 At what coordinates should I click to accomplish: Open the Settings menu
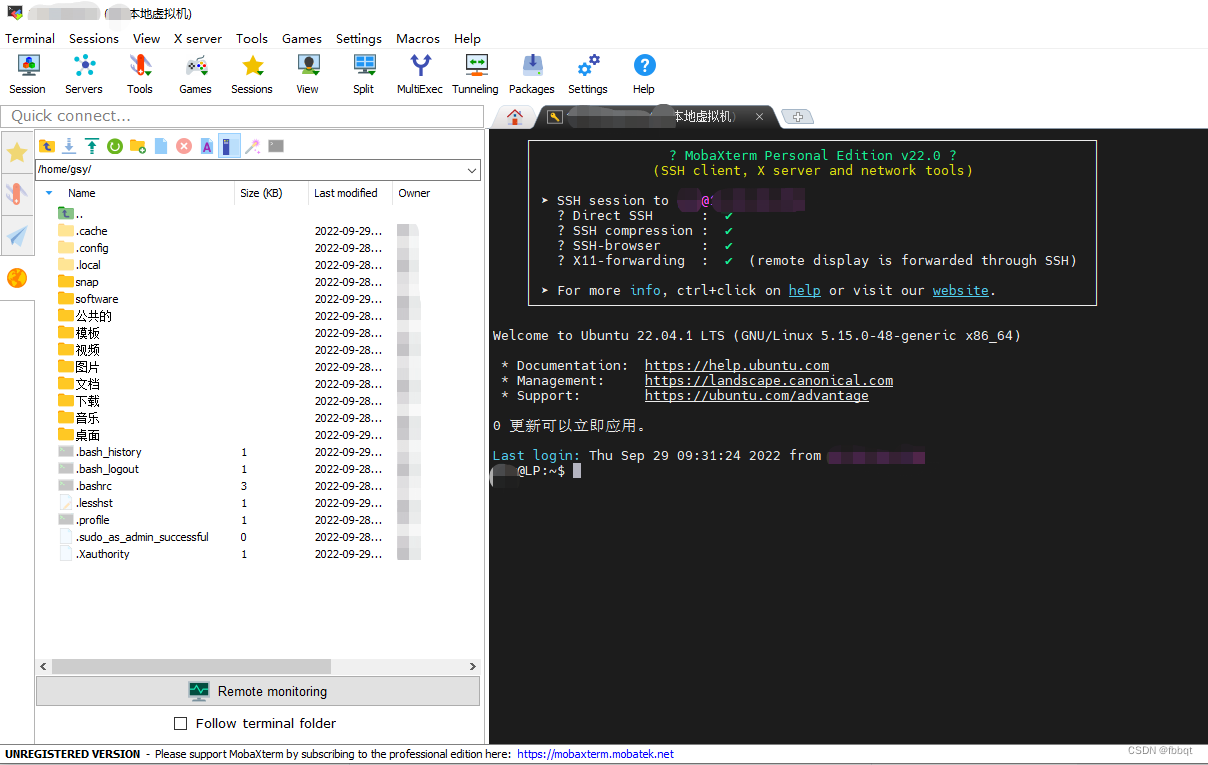[359, 38]
